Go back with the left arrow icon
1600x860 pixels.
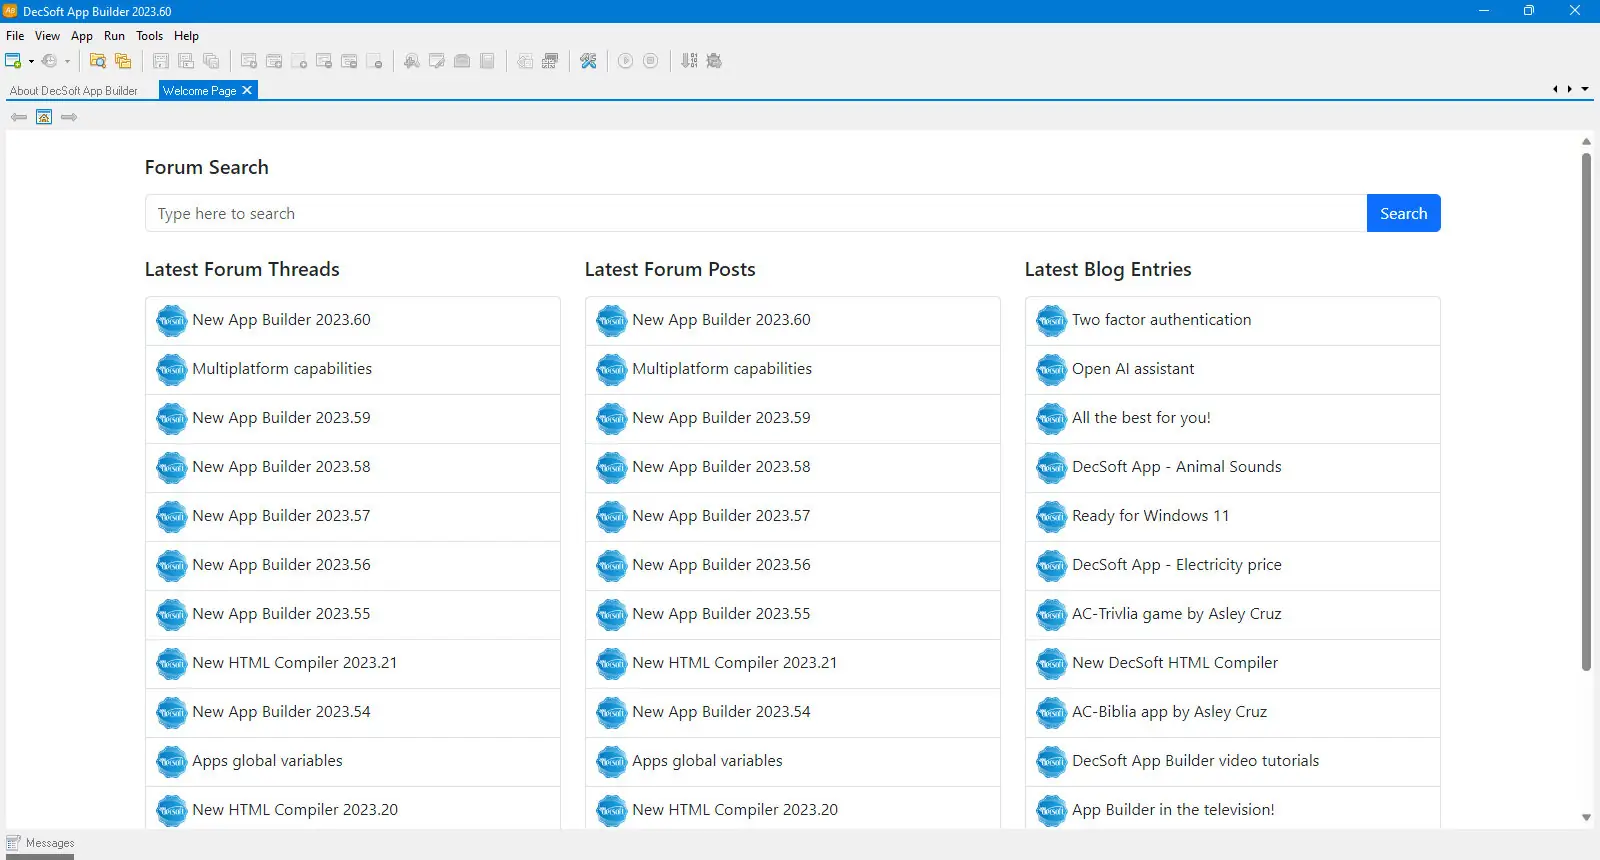pos(19,117)
